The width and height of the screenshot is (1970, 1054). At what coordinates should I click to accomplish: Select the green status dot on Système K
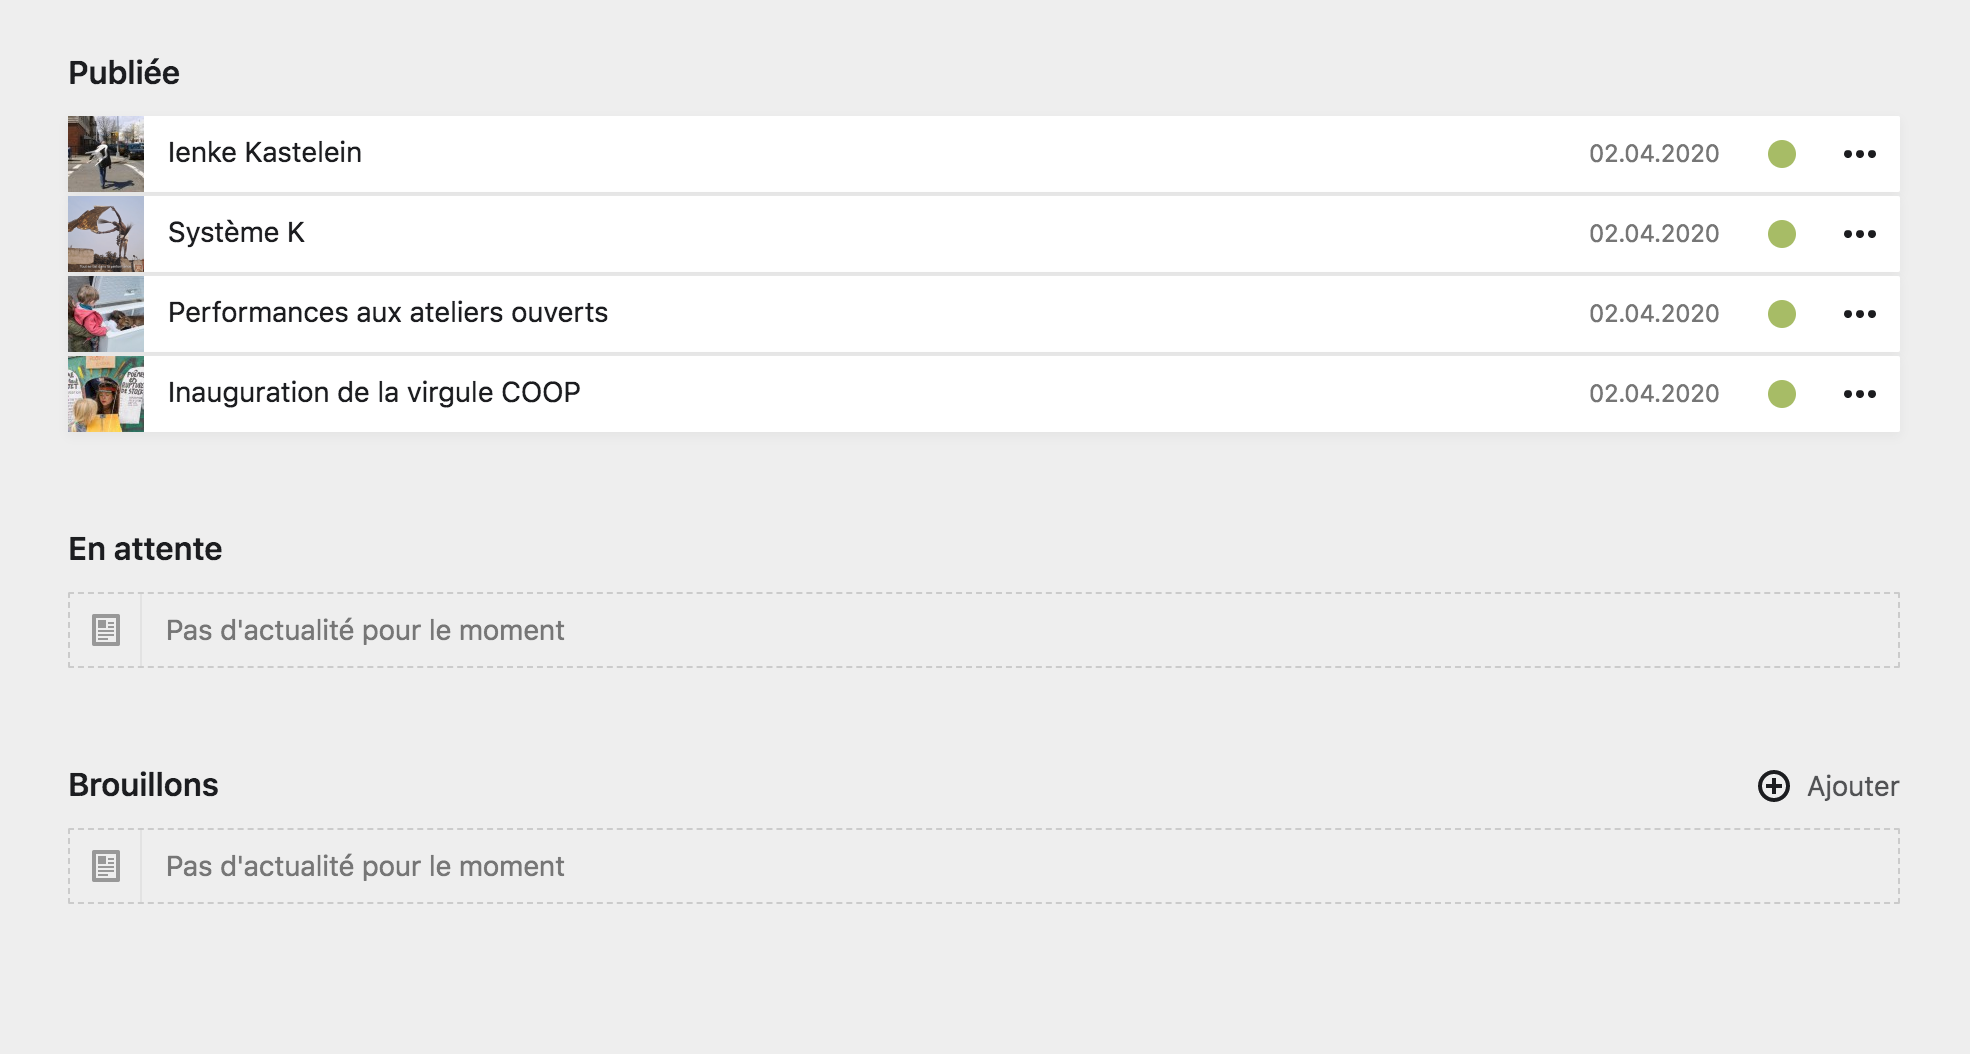point(1781,233)
